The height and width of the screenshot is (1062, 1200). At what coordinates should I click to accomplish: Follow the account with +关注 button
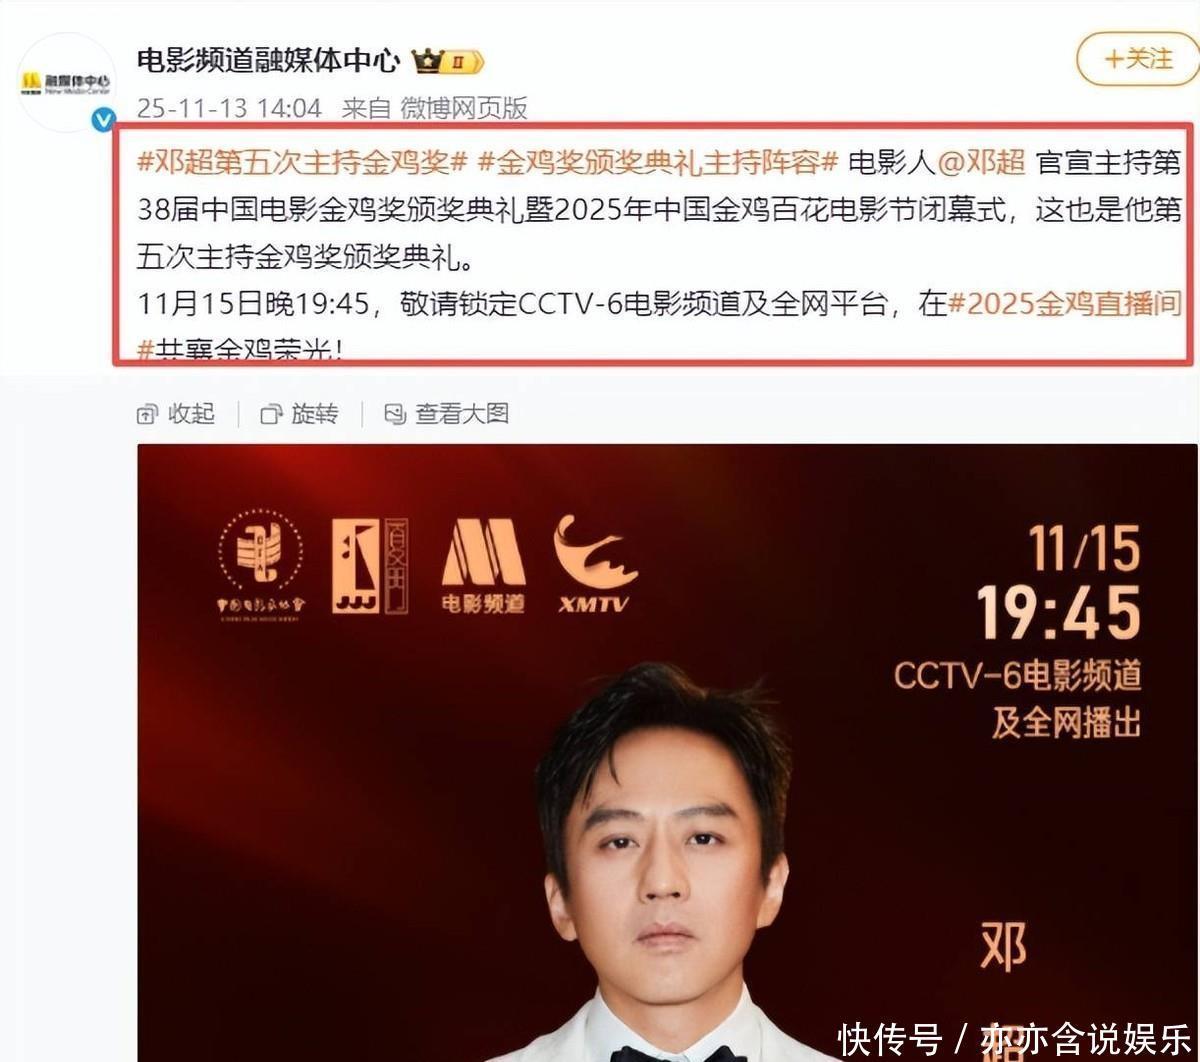1137,59
